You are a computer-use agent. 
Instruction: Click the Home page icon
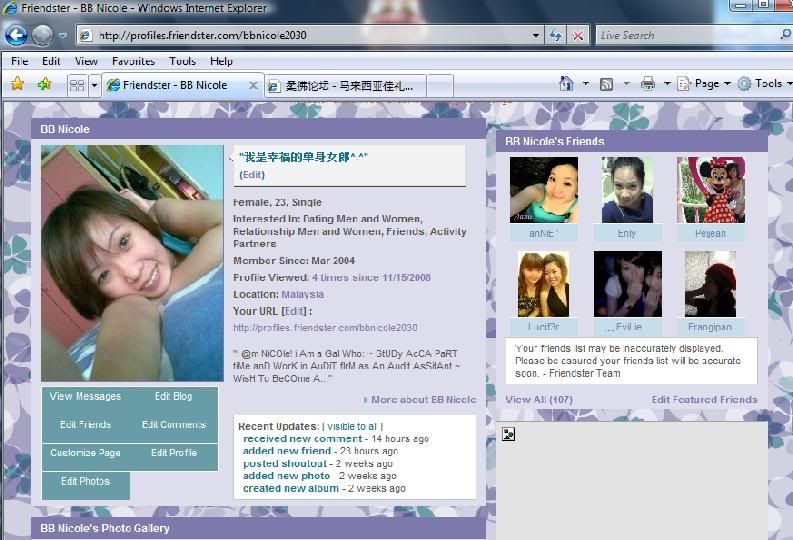[x=566, y=84]
